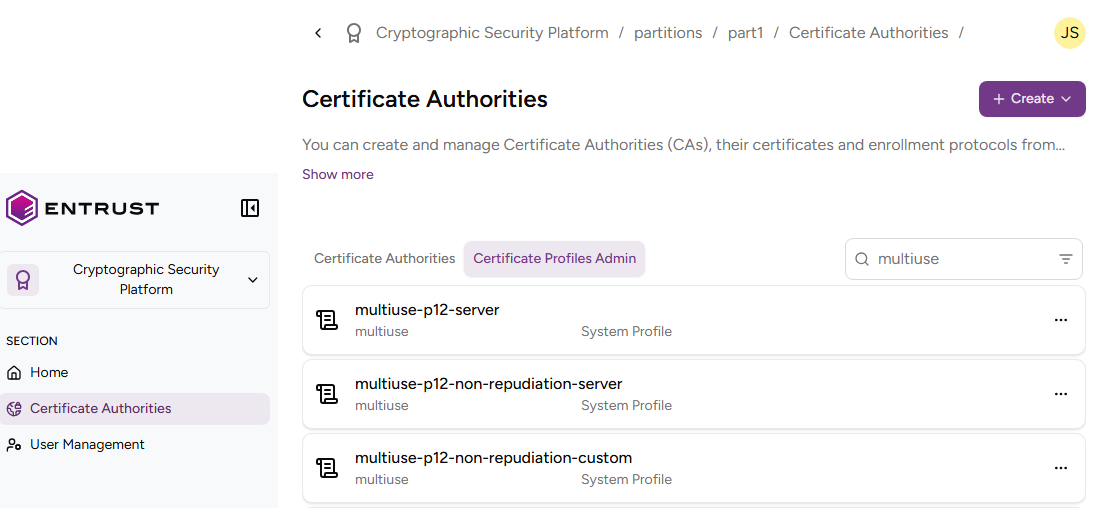Click the partitions breadcrumb link
This screenshot has width=1098, height=508.
point(667,33)
